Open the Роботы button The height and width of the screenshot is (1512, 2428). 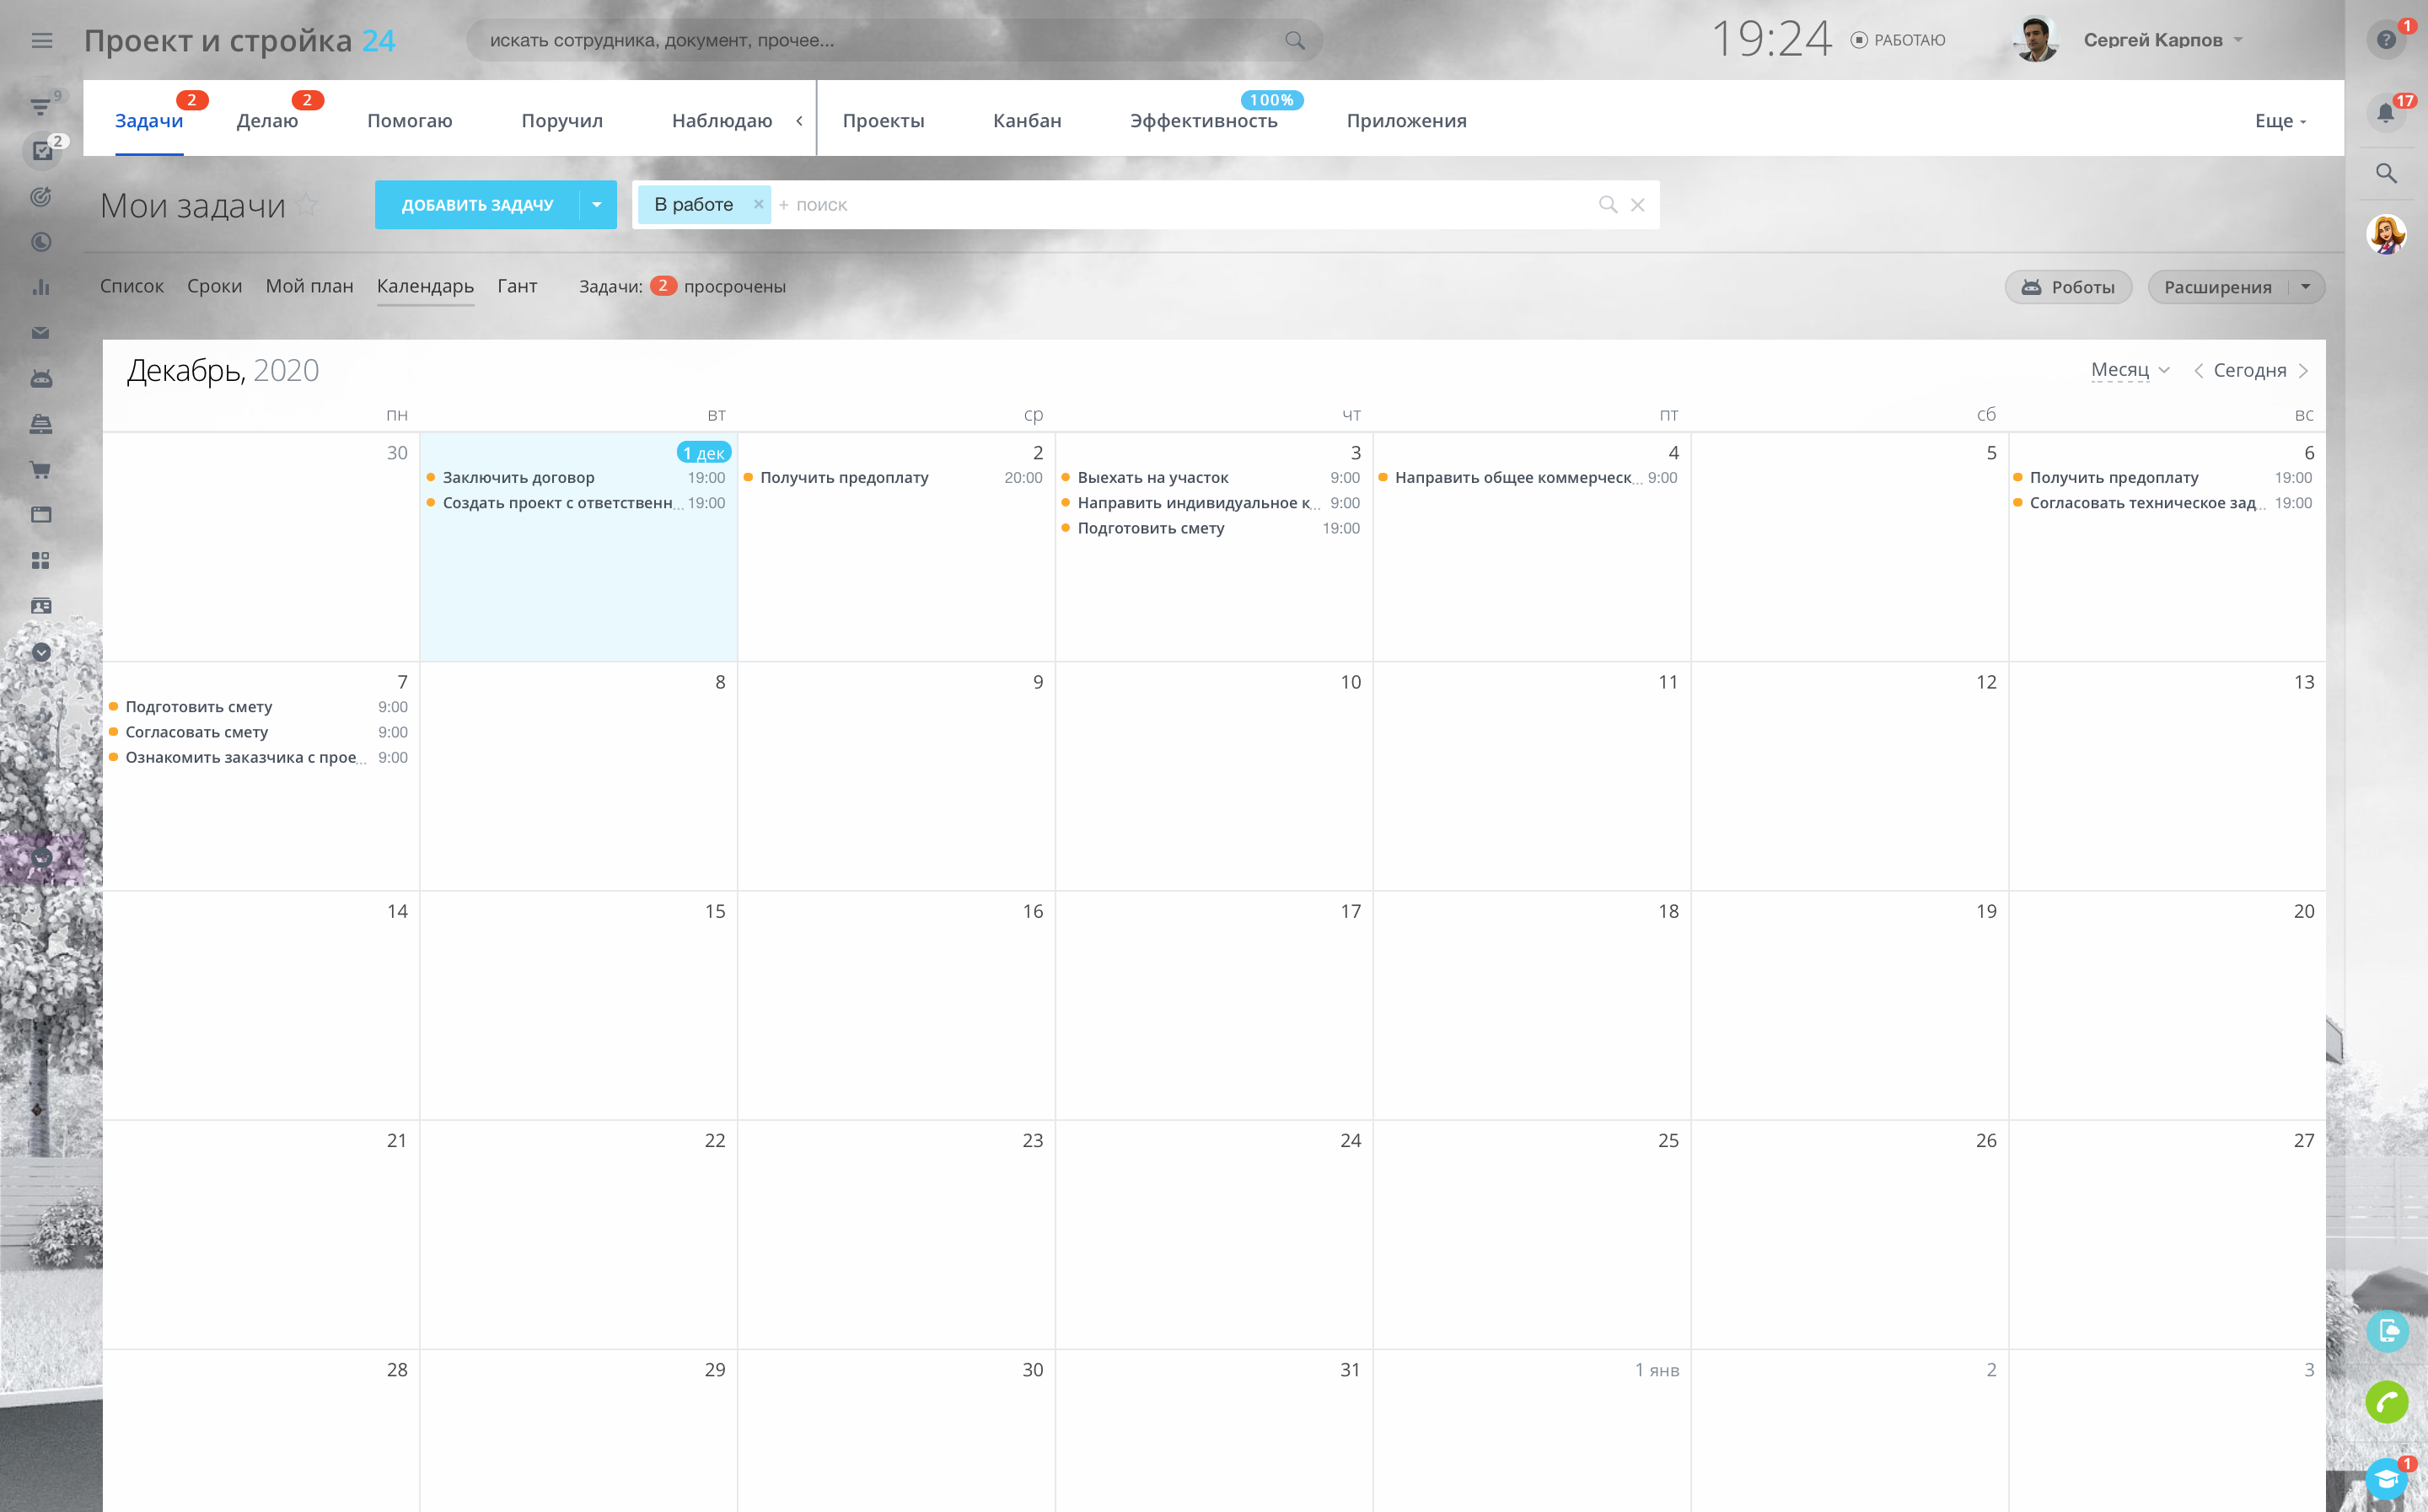click(x=2067, y=287)
